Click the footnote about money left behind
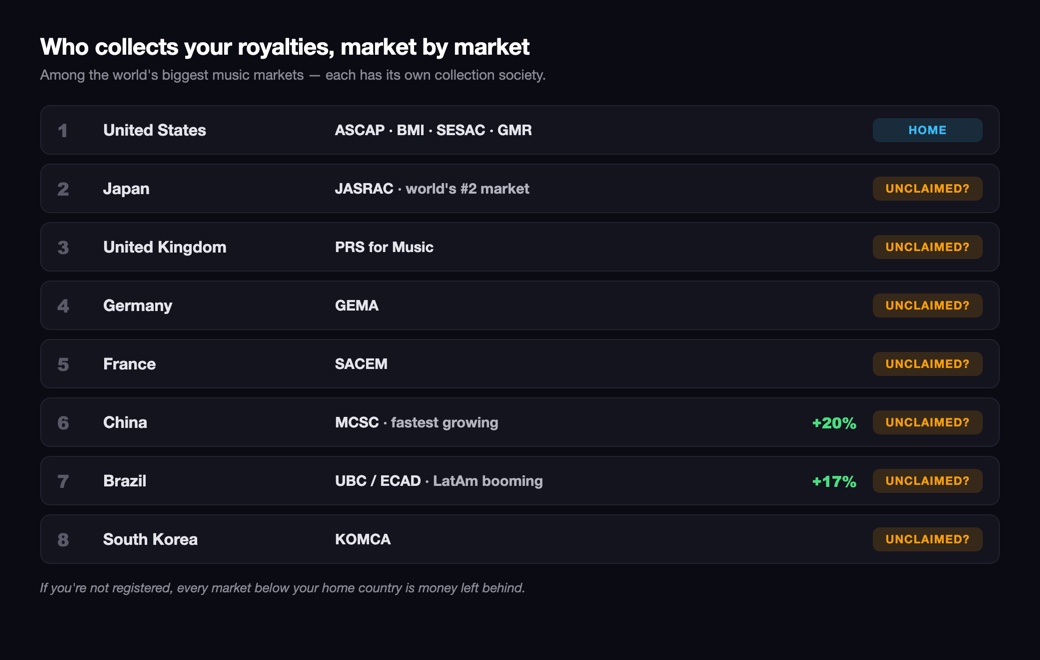 [x=283, y=588]
